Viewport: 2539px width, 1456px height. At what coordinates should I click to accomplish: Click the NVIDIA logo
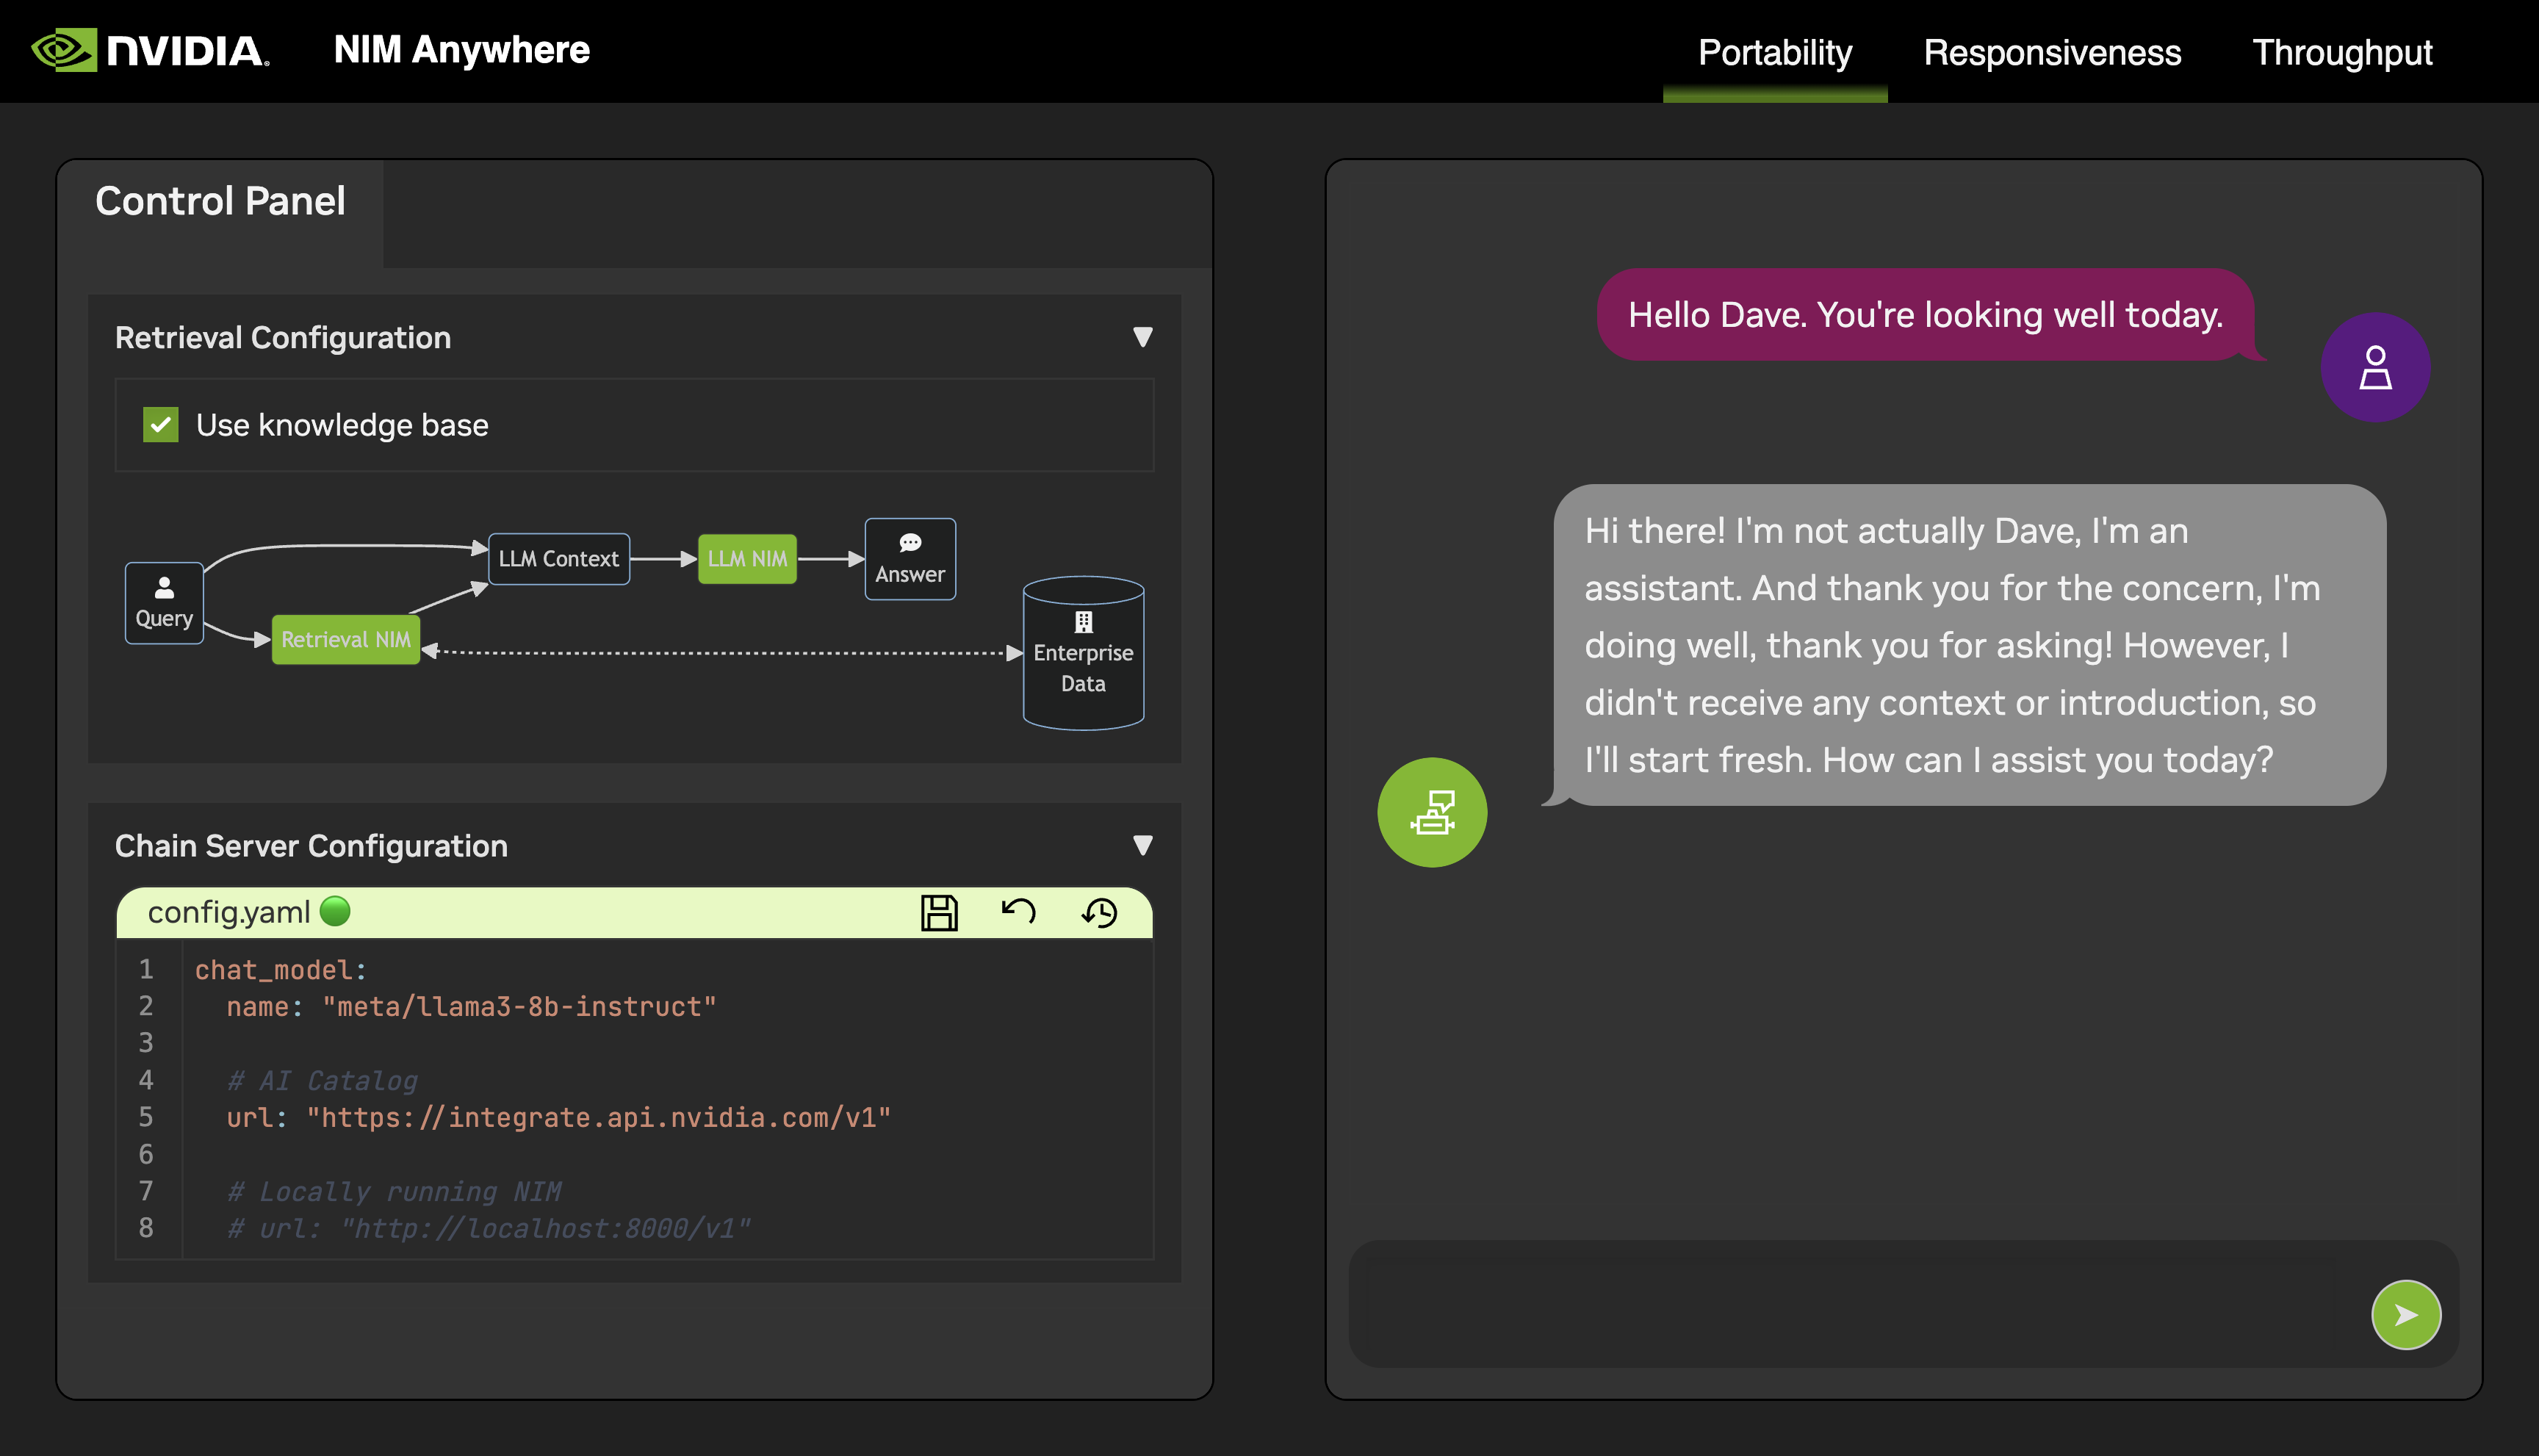[150, 50]
